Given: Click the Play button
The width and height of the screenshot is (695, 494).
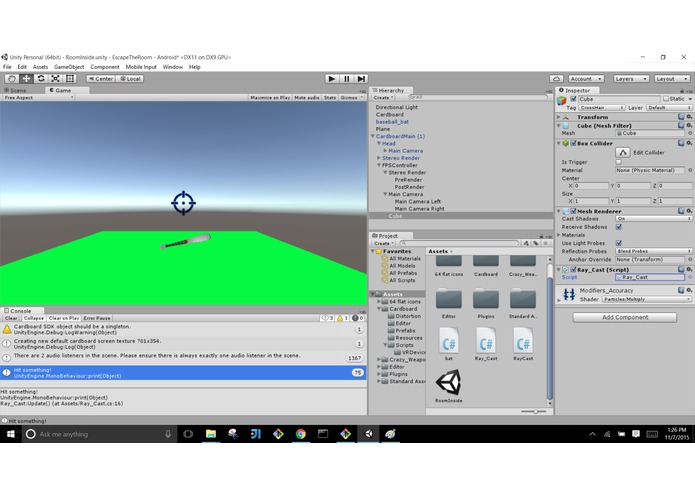Looking at the screenshot, I should 331,78.
